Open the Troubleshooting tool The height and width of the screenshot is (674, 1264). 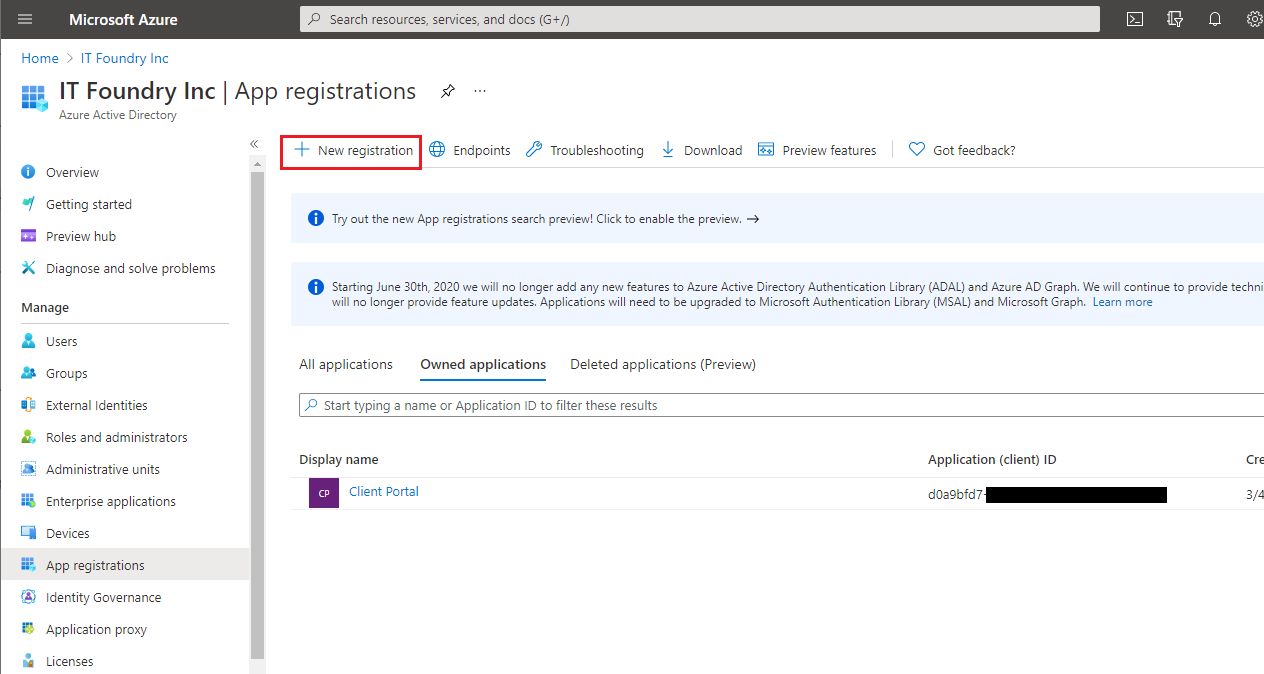coord(584,150)
